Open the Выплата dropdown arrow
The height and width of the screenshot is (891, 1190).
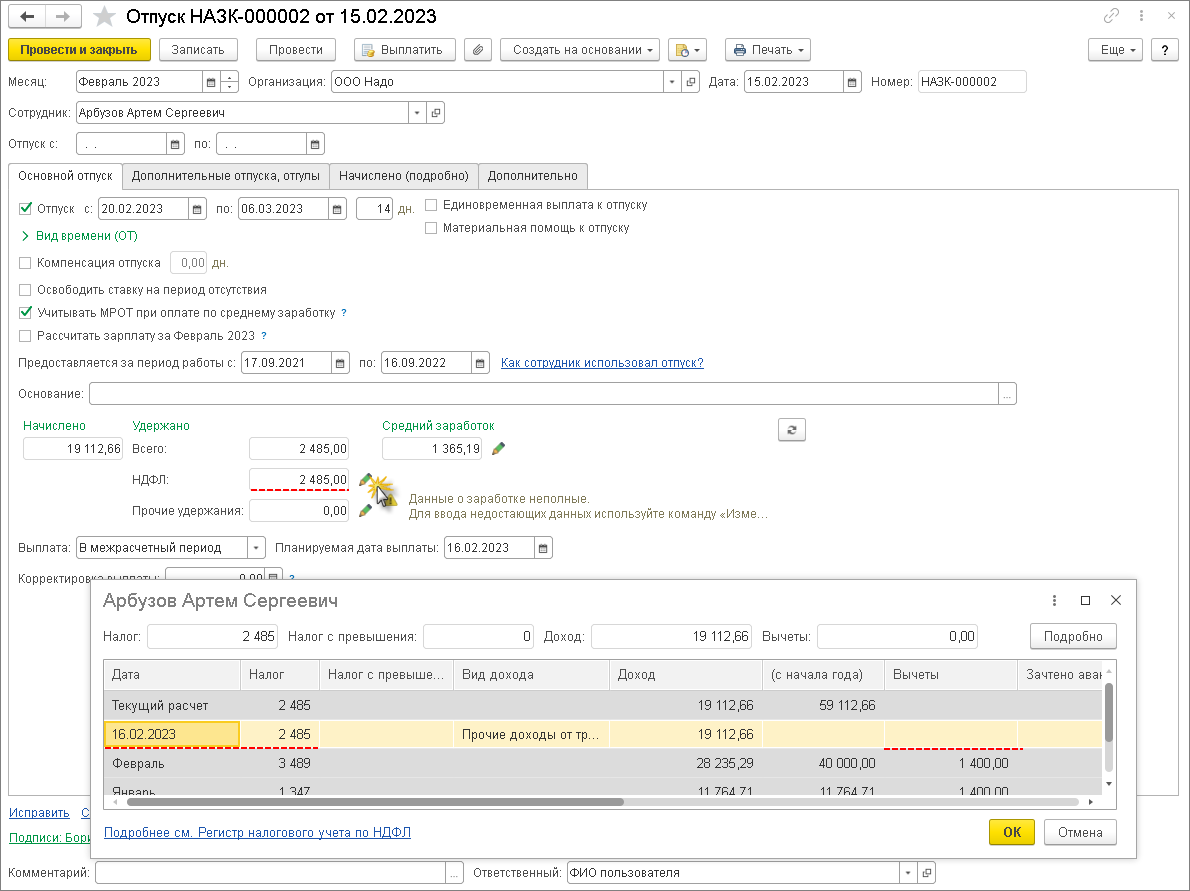click(x=256, y=548)
